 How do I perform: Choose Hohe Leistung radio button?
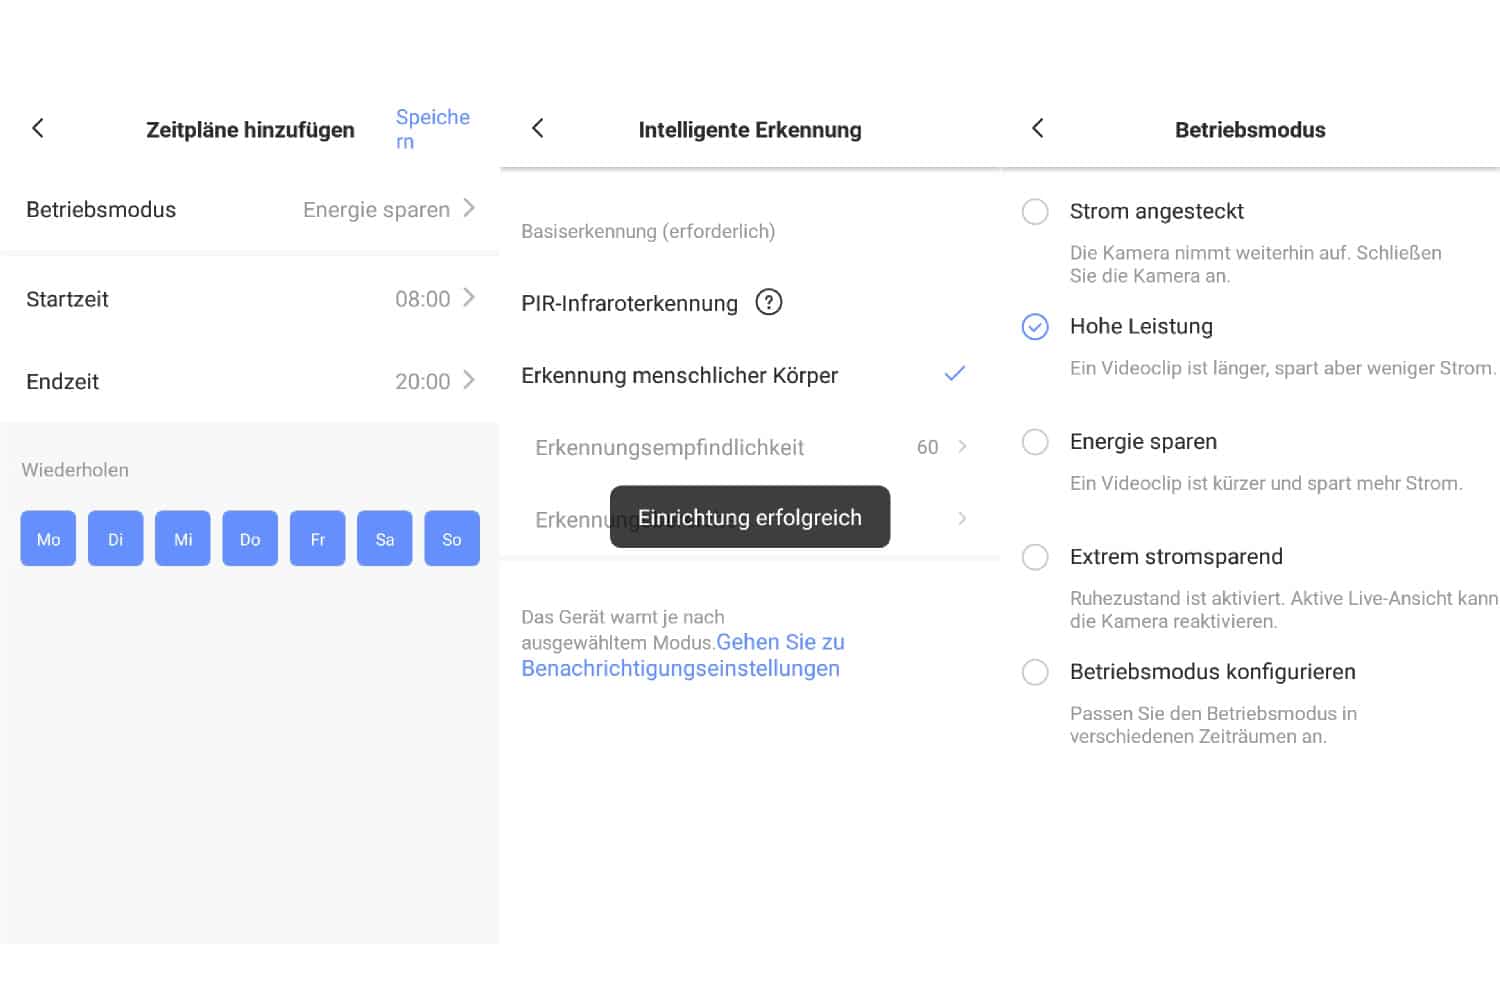click(1035, 327)
